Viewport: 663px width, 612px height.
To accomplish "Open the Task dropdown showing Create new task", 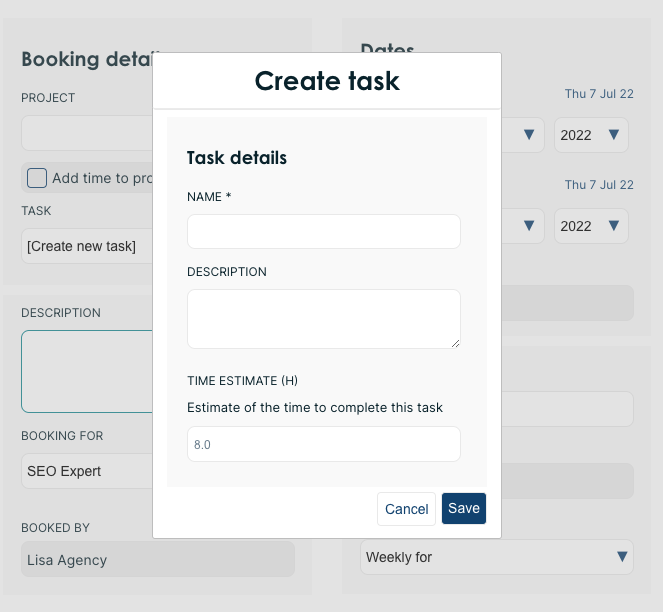I will (x=86, y=246).
